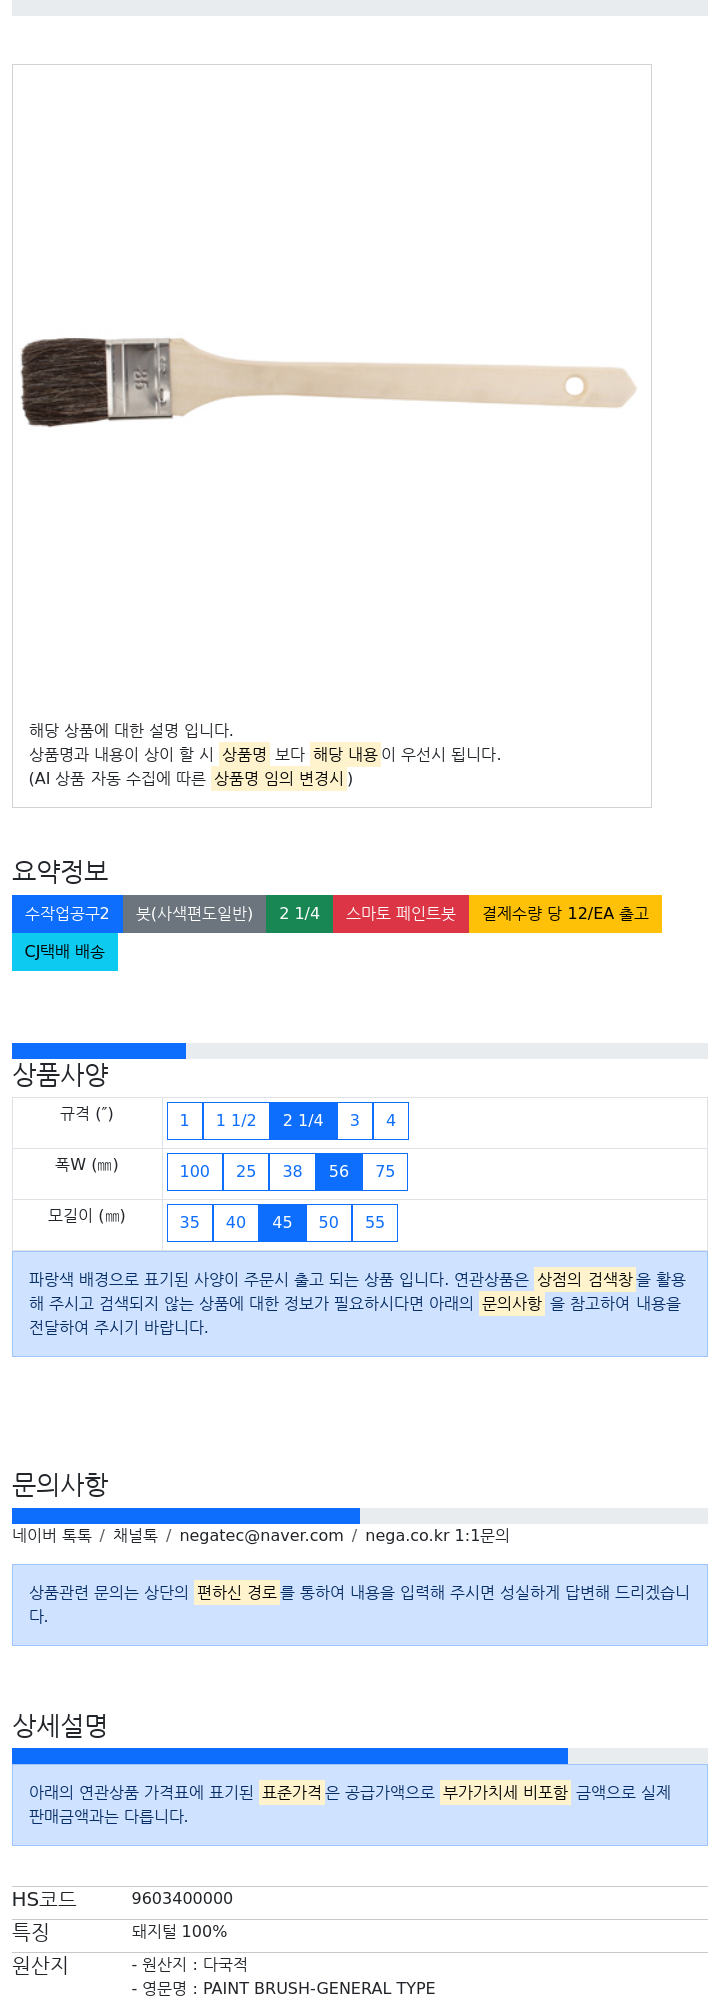Image resolution: width=720 pixels, height=2001 pixels.
Task: Select bristle length 35 mm option
Action: click(190, 1223)
